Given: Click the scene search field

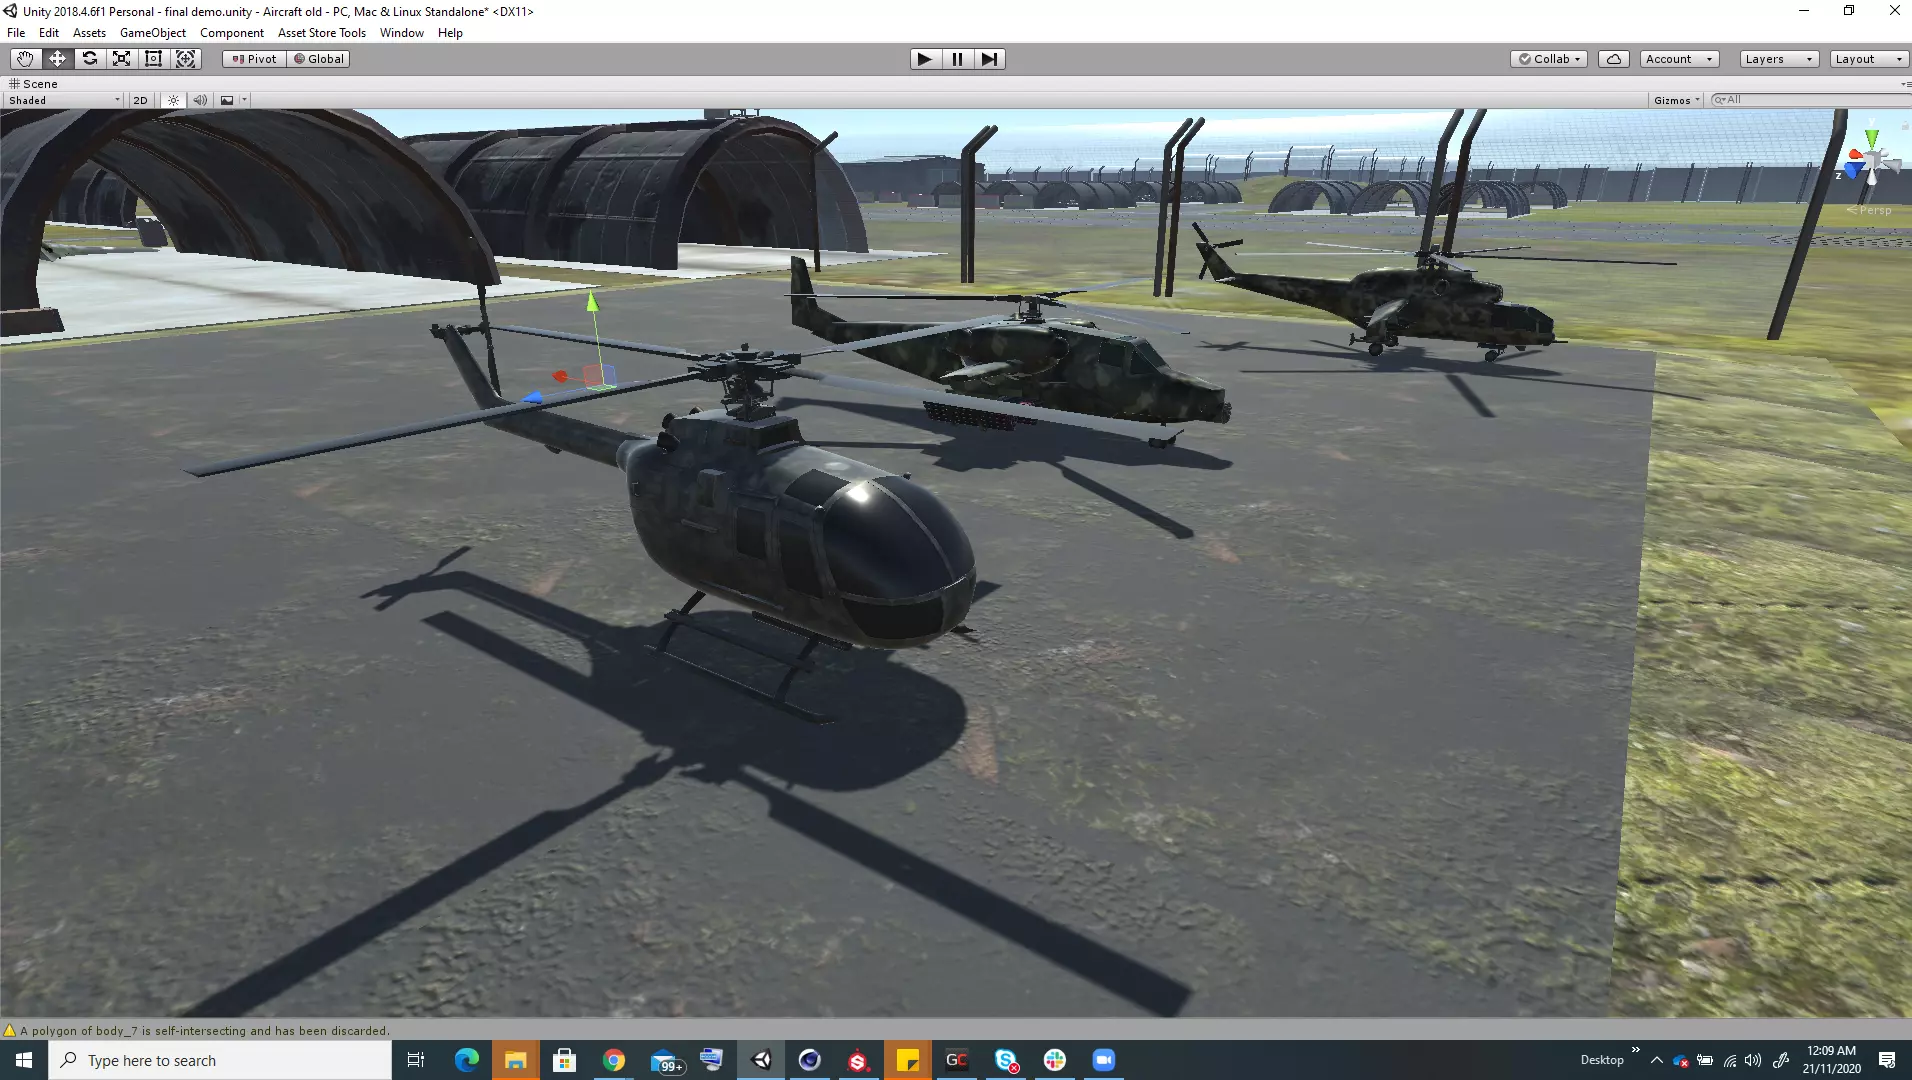Looking at the screenshot, I should (x=1810, y=100).
